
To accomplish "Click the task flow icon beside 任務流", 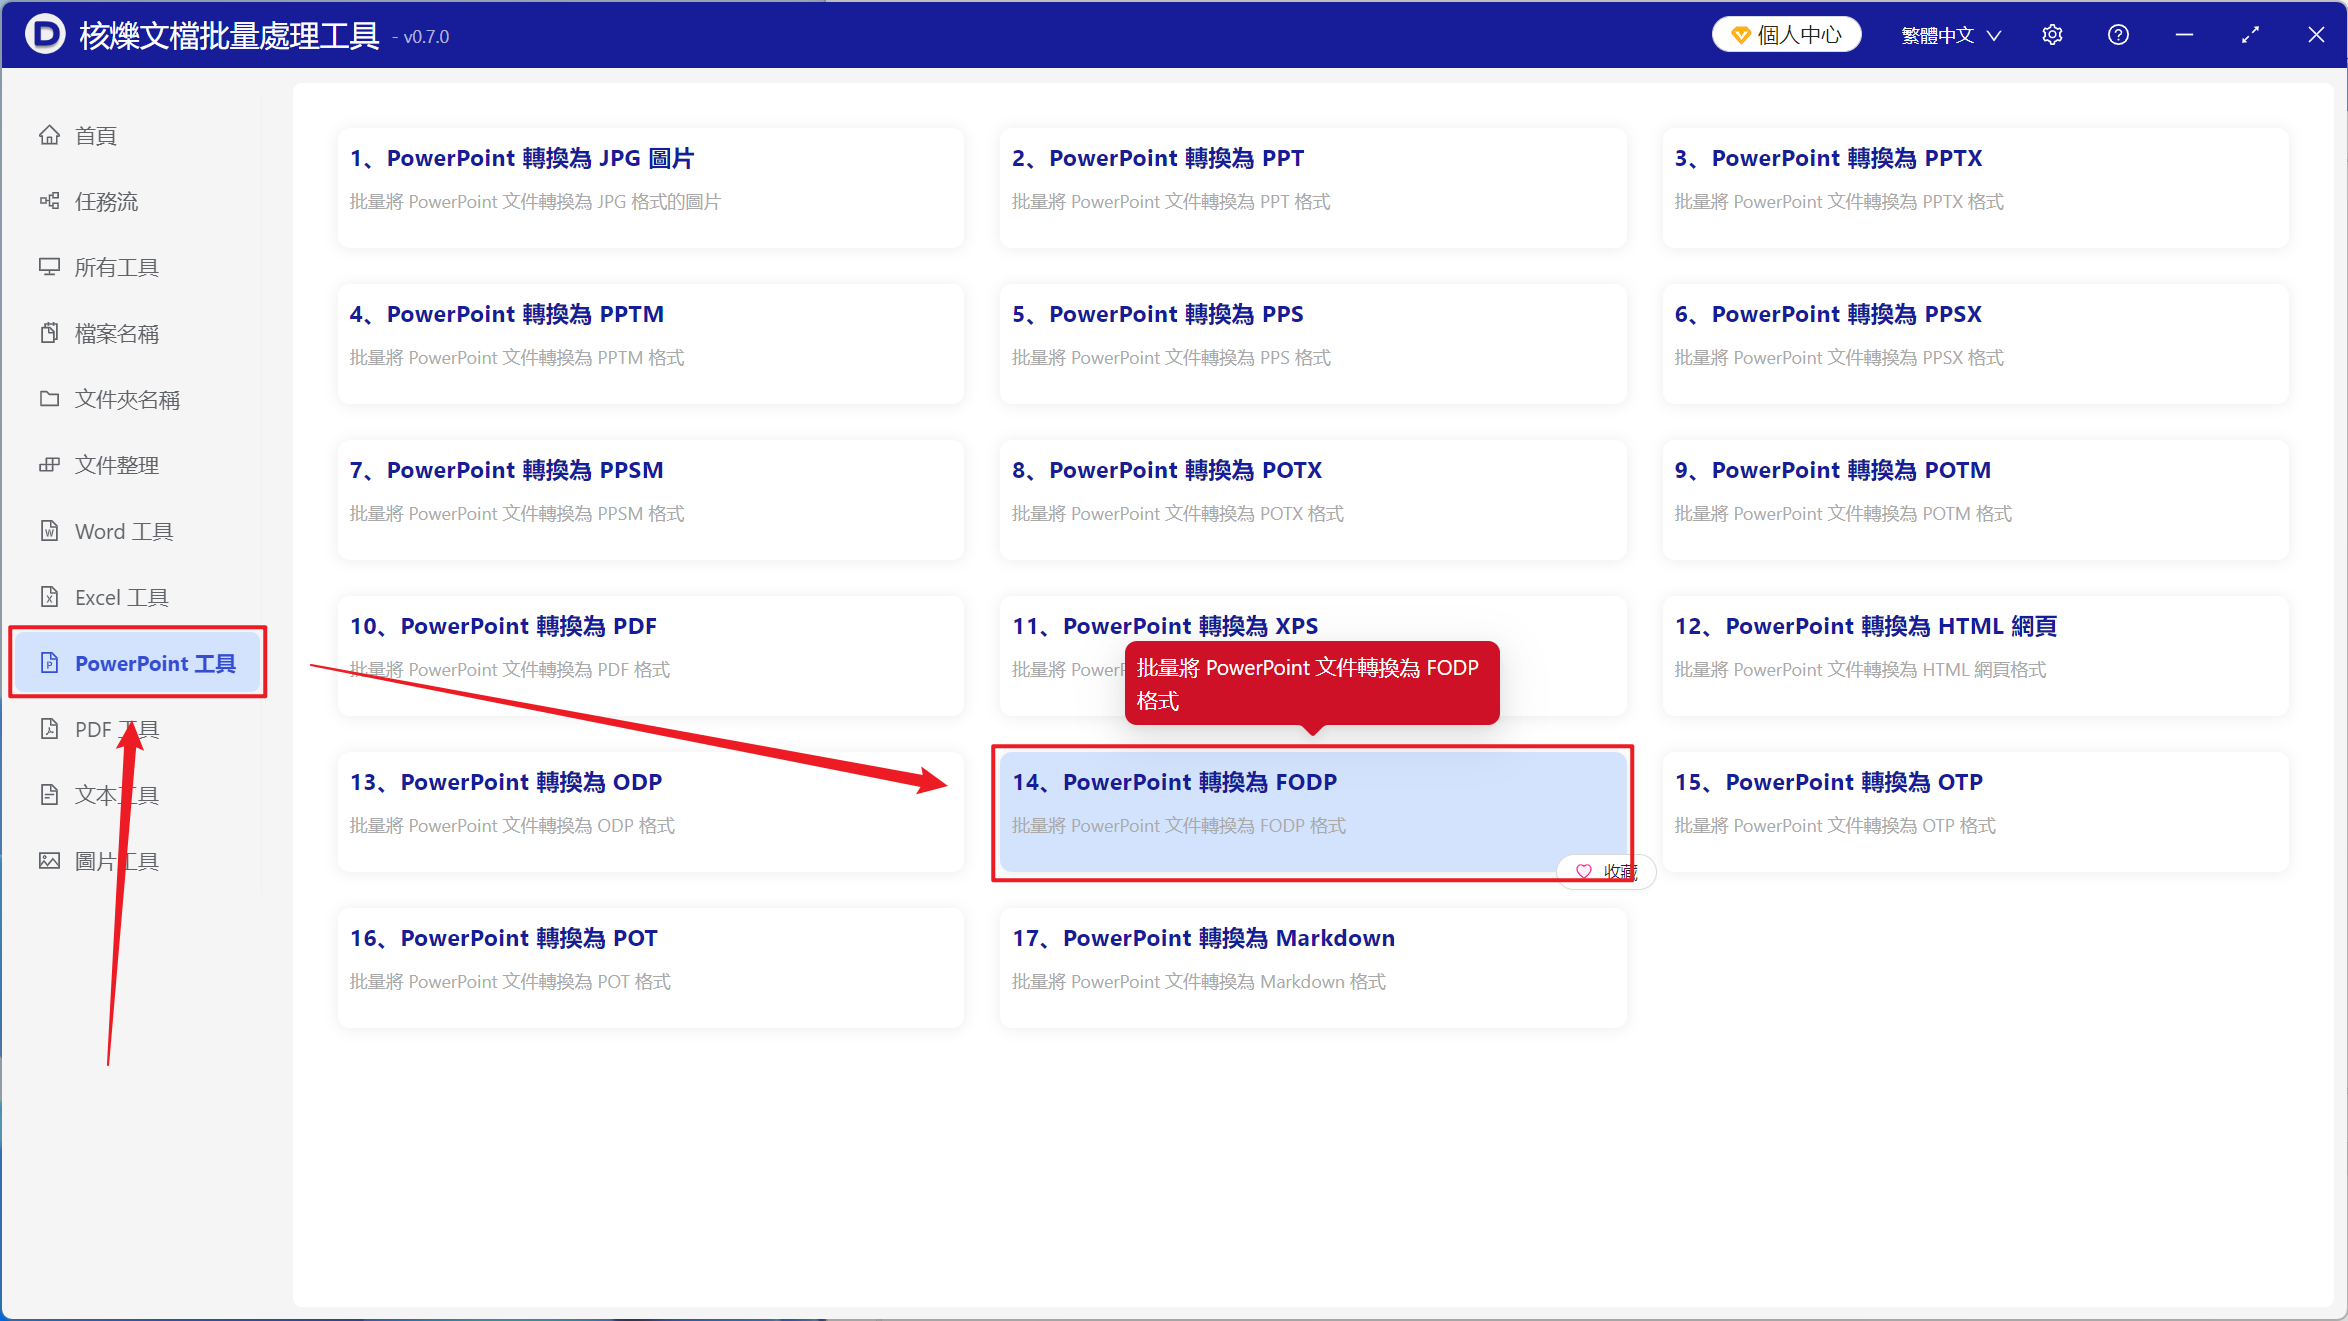I will 49,201.
